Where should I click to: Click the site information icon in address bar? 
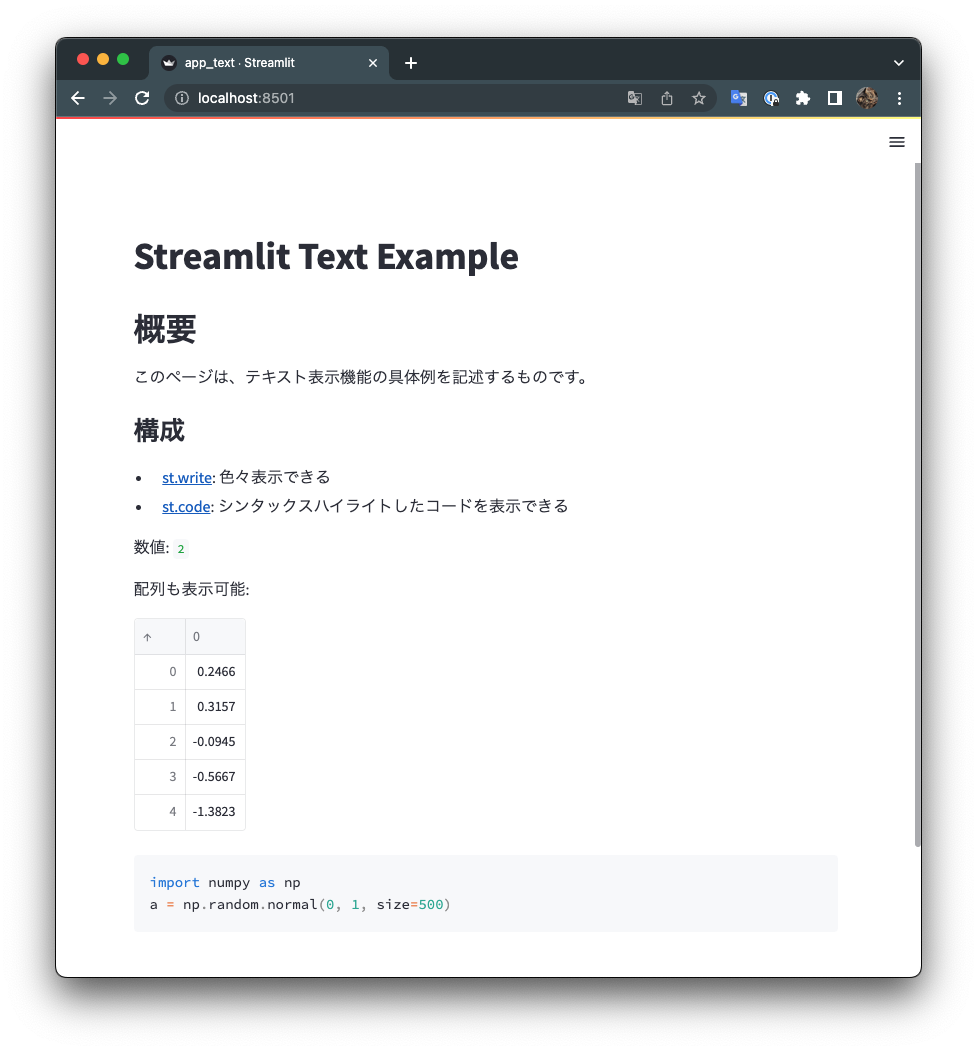181,98
